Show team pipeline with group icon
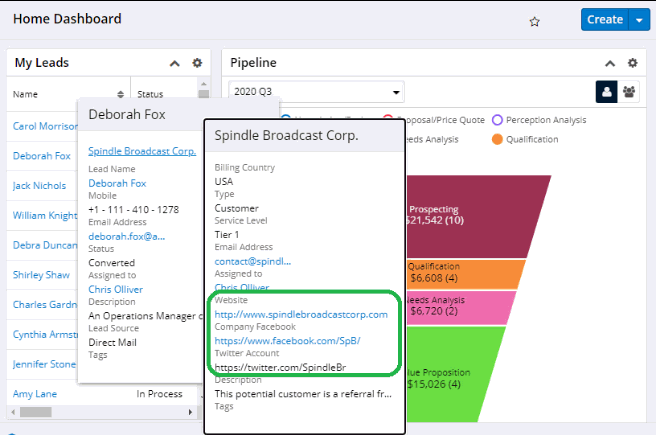The height and width of the screenshot is (435, 656). [629, 92]
